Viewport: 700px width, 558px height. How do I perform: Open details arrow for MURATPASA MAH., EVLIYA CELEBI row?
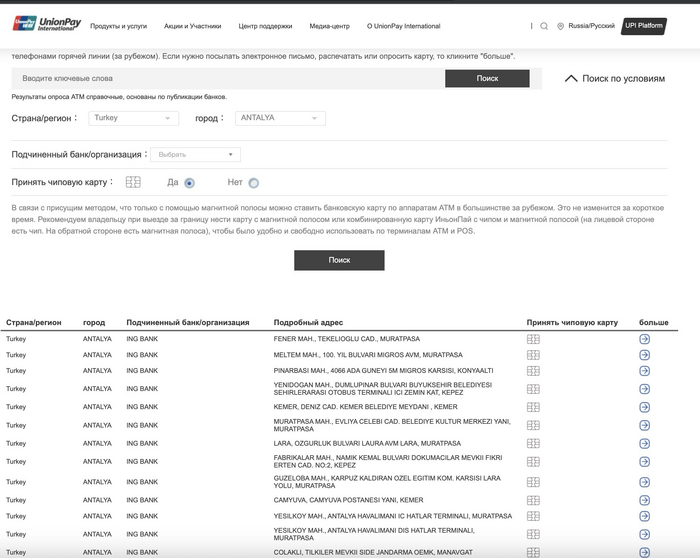coord(644,425)
